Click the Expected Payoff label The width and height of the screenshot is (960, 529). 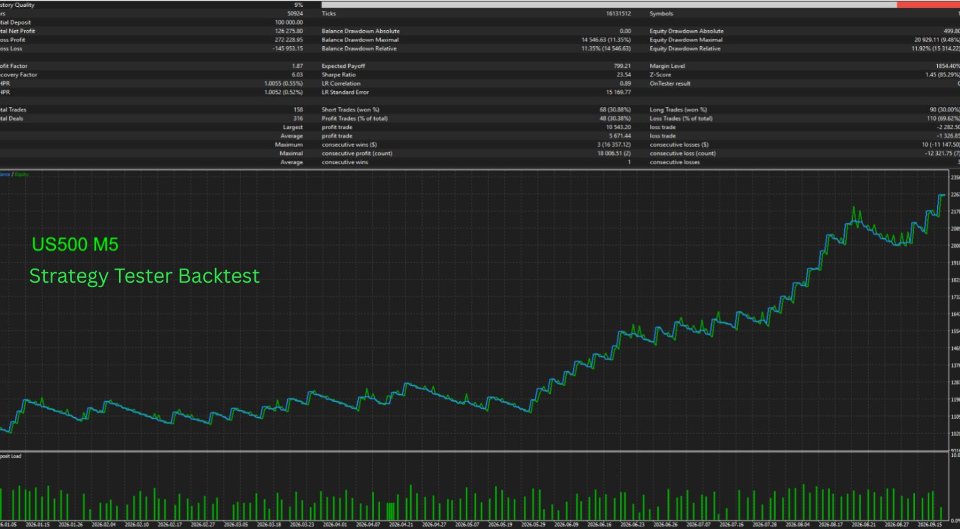[343, 66]
